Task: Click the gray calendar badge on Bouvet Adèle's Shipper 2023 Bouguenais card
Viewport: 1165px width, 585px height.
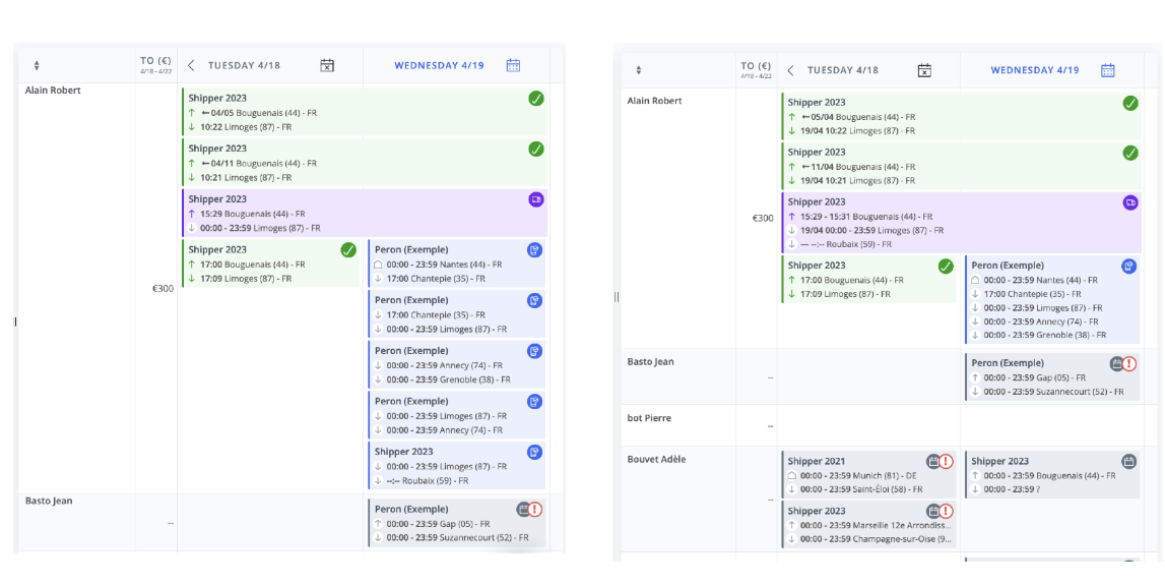Action: point(1129,460)
